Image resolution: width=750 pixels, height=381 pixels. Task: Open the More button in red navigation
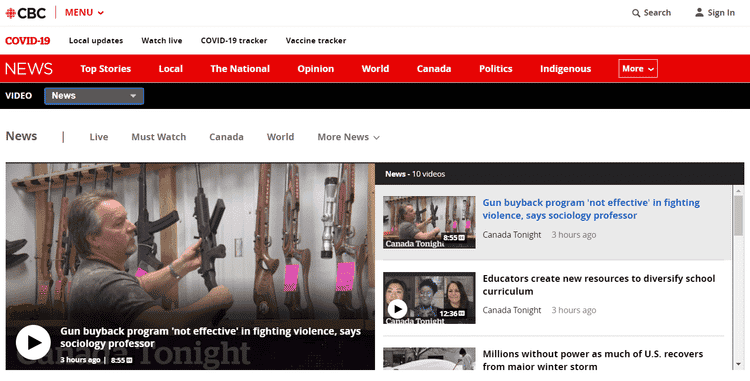click(638, 68)
